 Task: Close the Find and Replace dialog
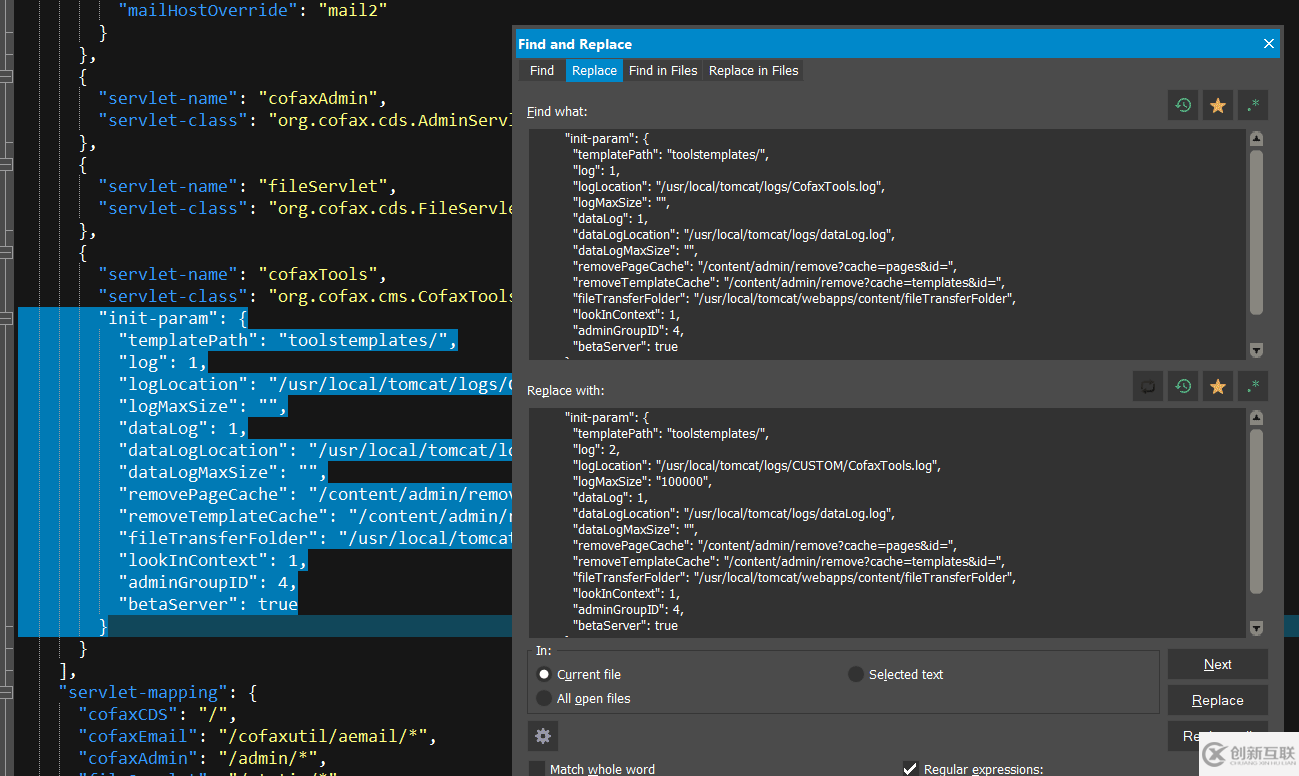1269,44
